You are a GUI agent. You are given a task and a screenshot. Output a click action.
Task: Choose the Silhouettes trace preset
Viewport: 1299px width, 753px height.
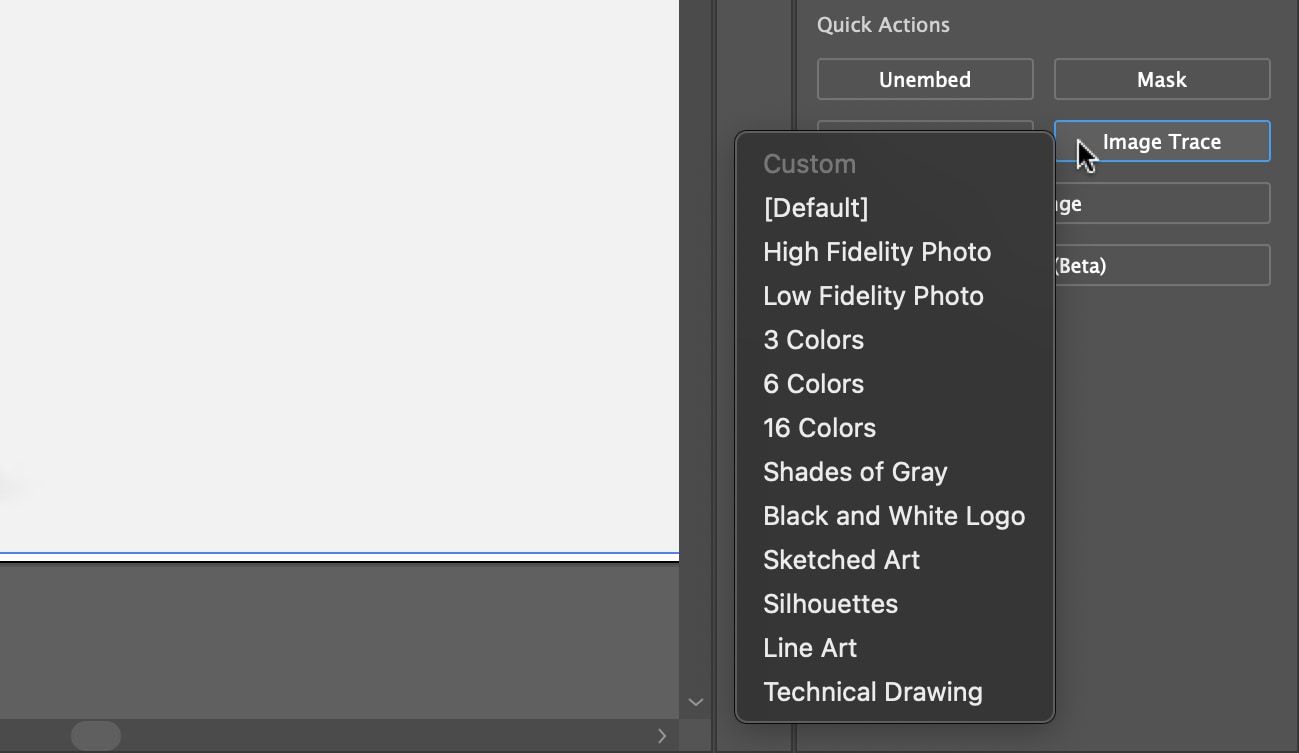click(x=830, y=604)
